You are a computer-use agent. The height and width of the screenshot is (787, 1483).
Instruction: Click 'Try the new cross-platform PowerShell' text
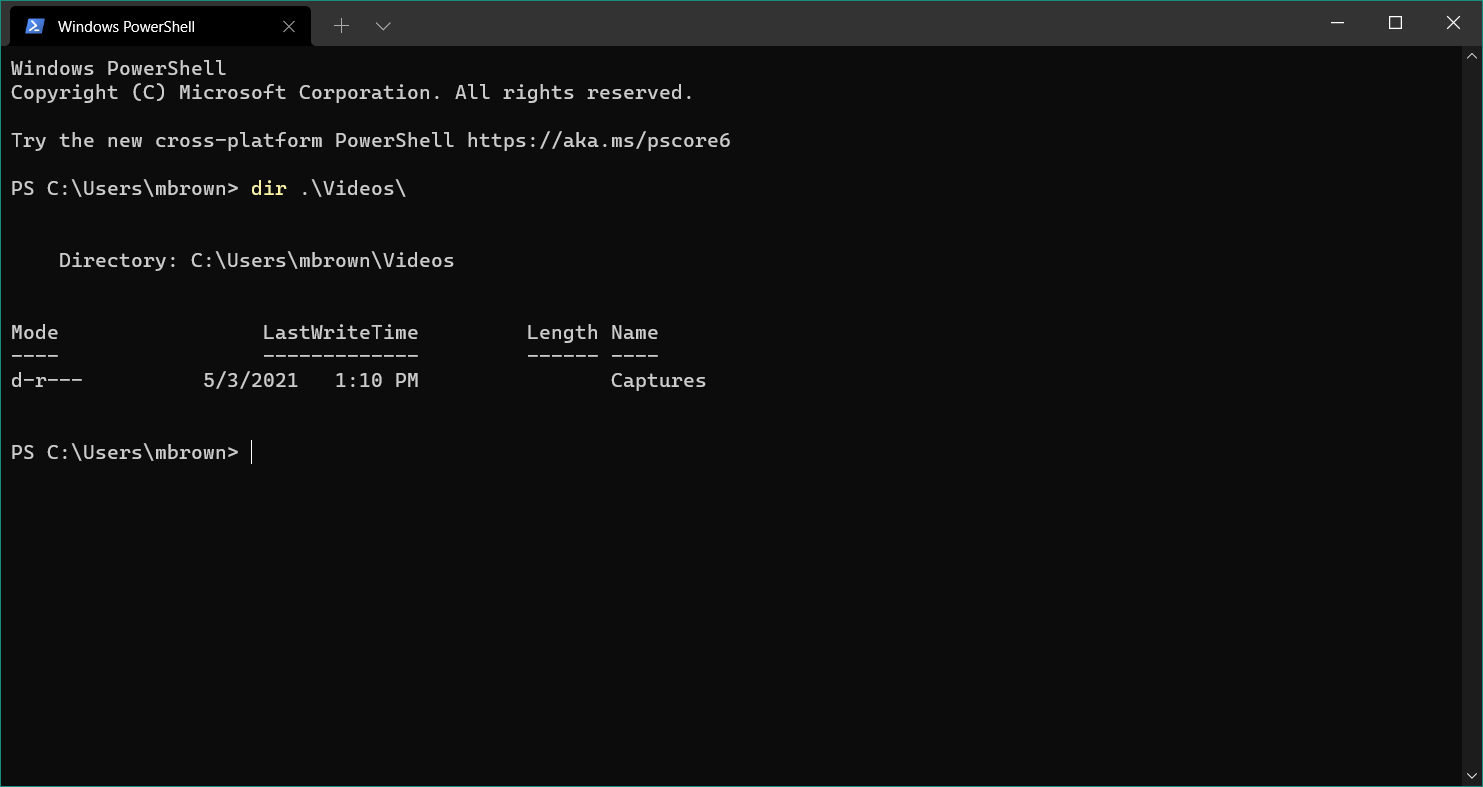233,141
